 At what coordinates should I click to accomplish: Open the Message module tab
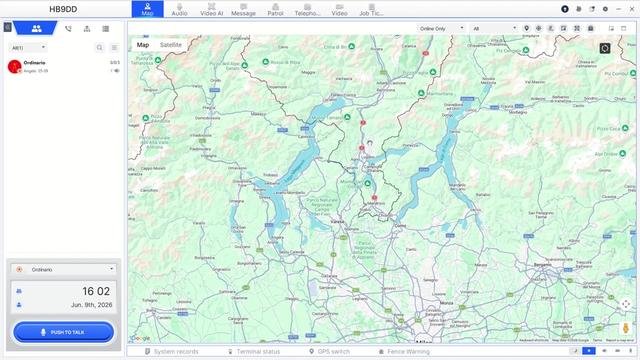[243, 9]
